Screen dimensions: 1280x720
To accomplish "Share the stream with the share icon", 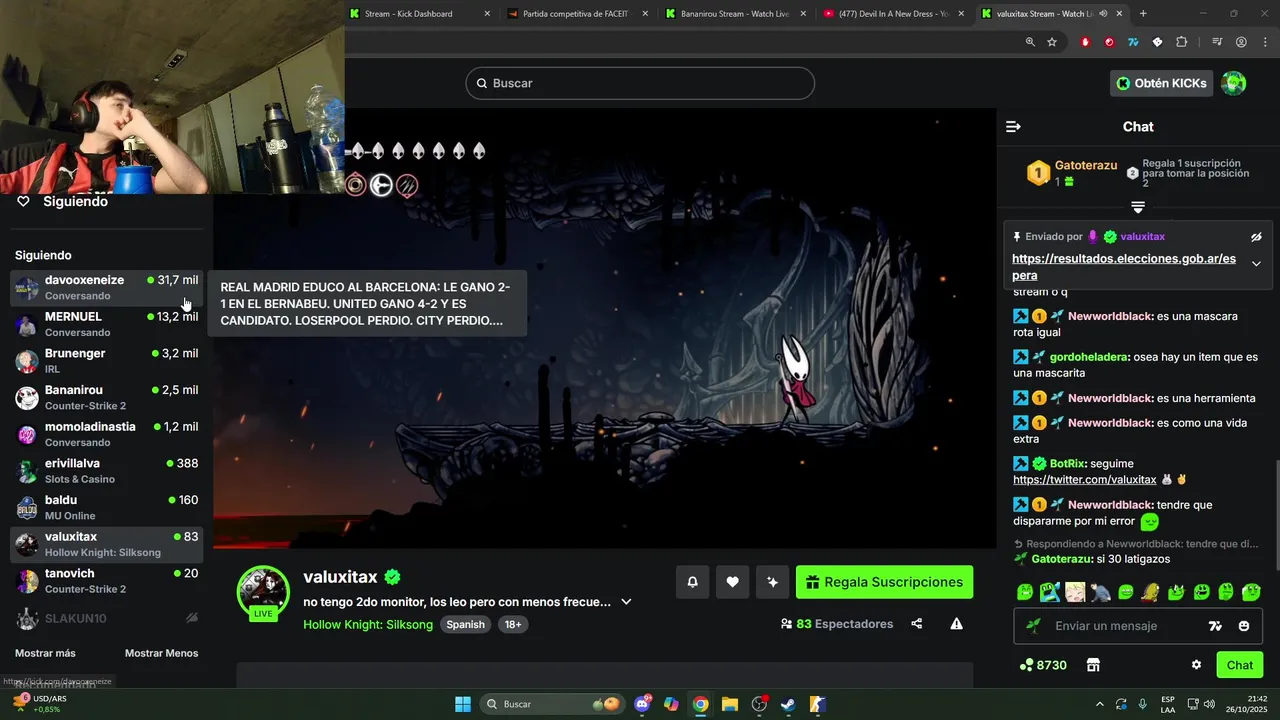I will click(x=917, y=624).
